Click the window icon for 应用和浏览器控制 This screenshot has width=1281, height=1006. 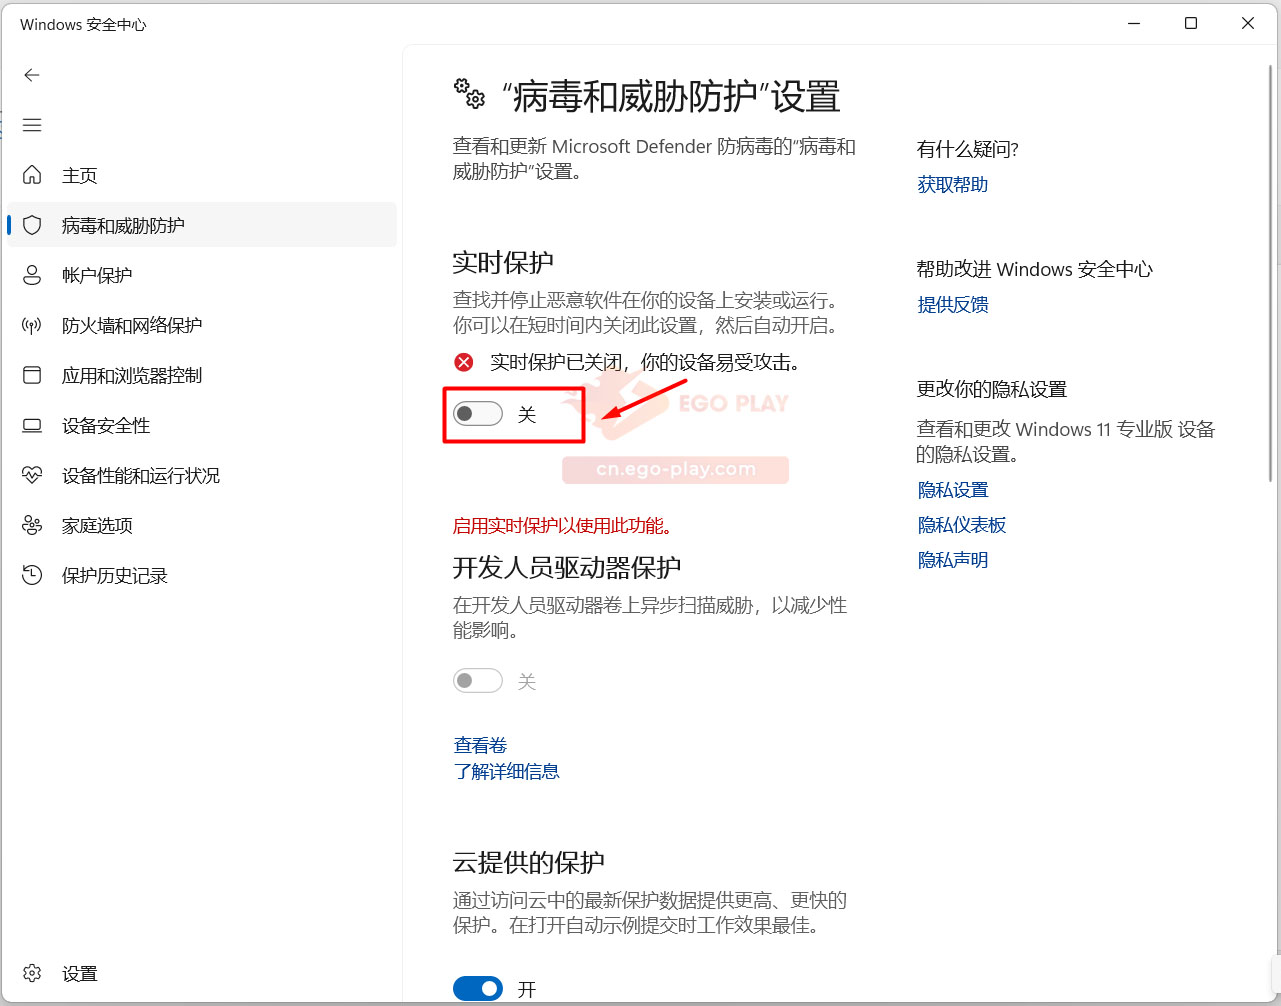point(32,375)
